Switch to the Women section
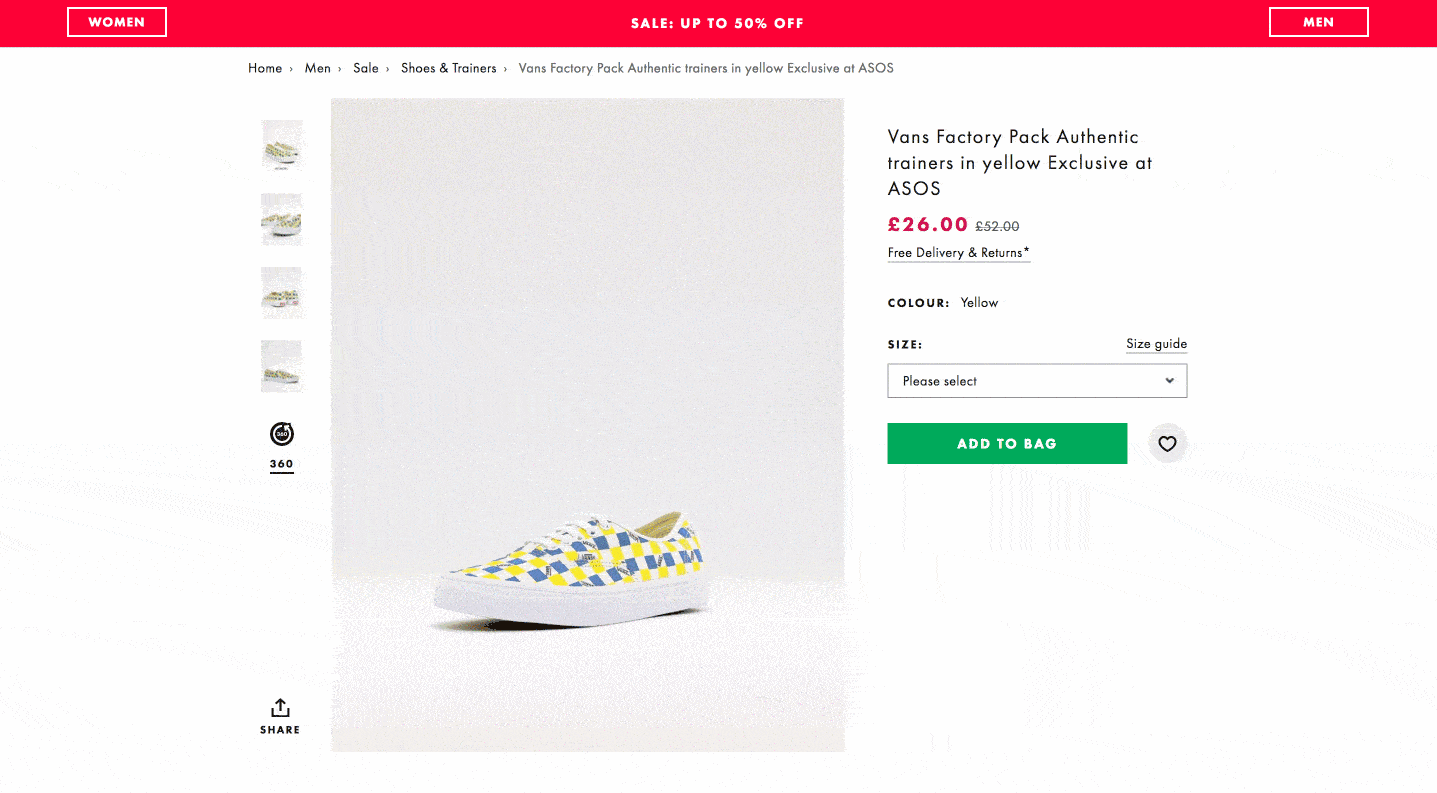The width and height of the screenshot is (1437, 793). pyautogui.click(x=117, y=22)
